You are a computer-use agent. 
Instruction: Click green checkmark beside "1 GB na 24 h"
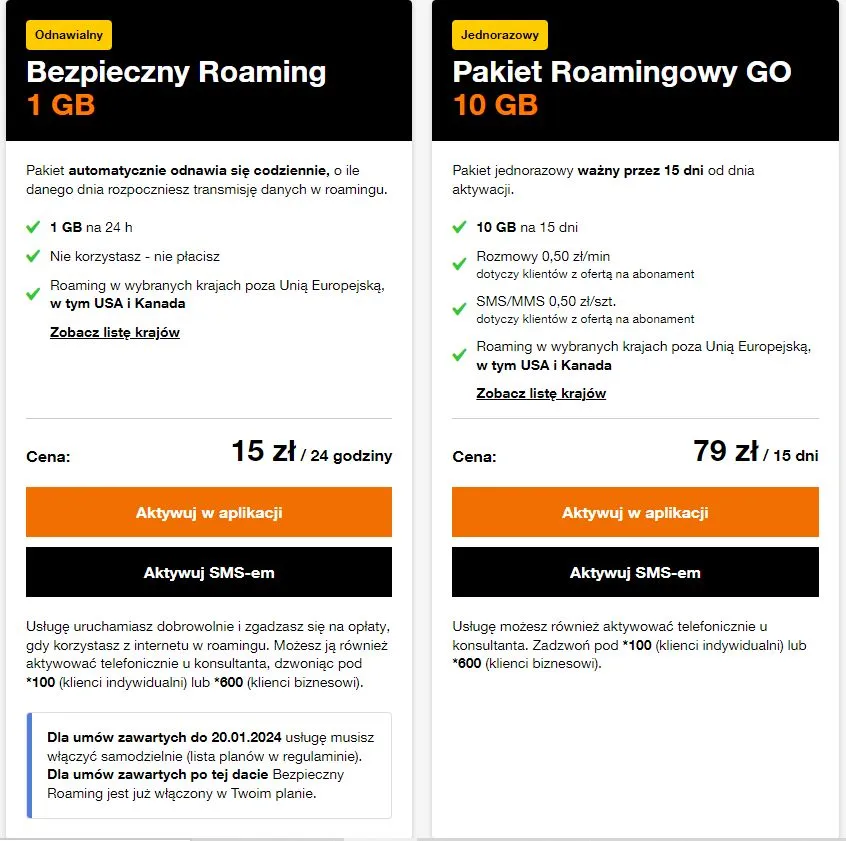pos(34,227)
